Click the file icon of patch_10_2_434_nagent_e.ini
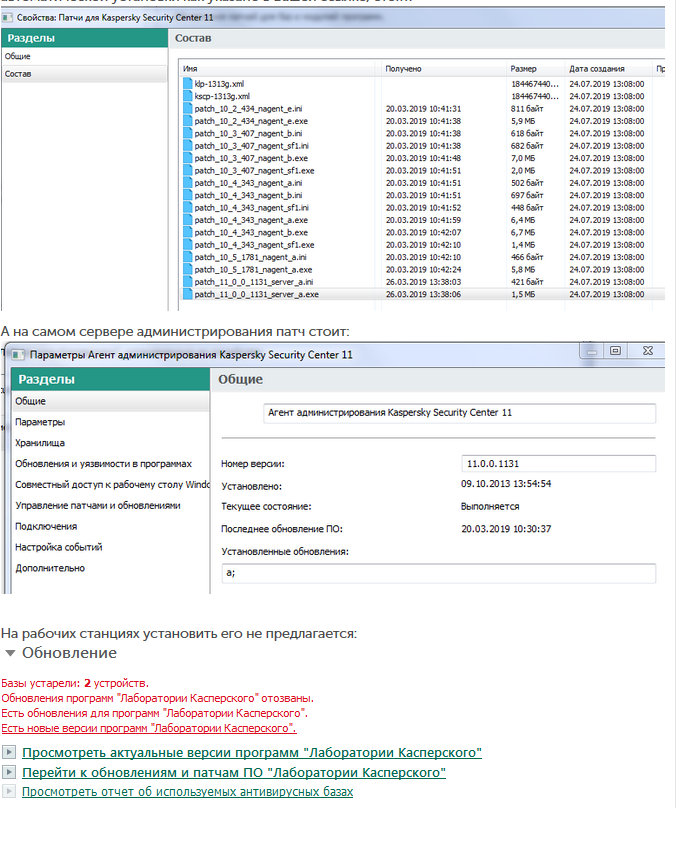678x863 pixels. 187,107
